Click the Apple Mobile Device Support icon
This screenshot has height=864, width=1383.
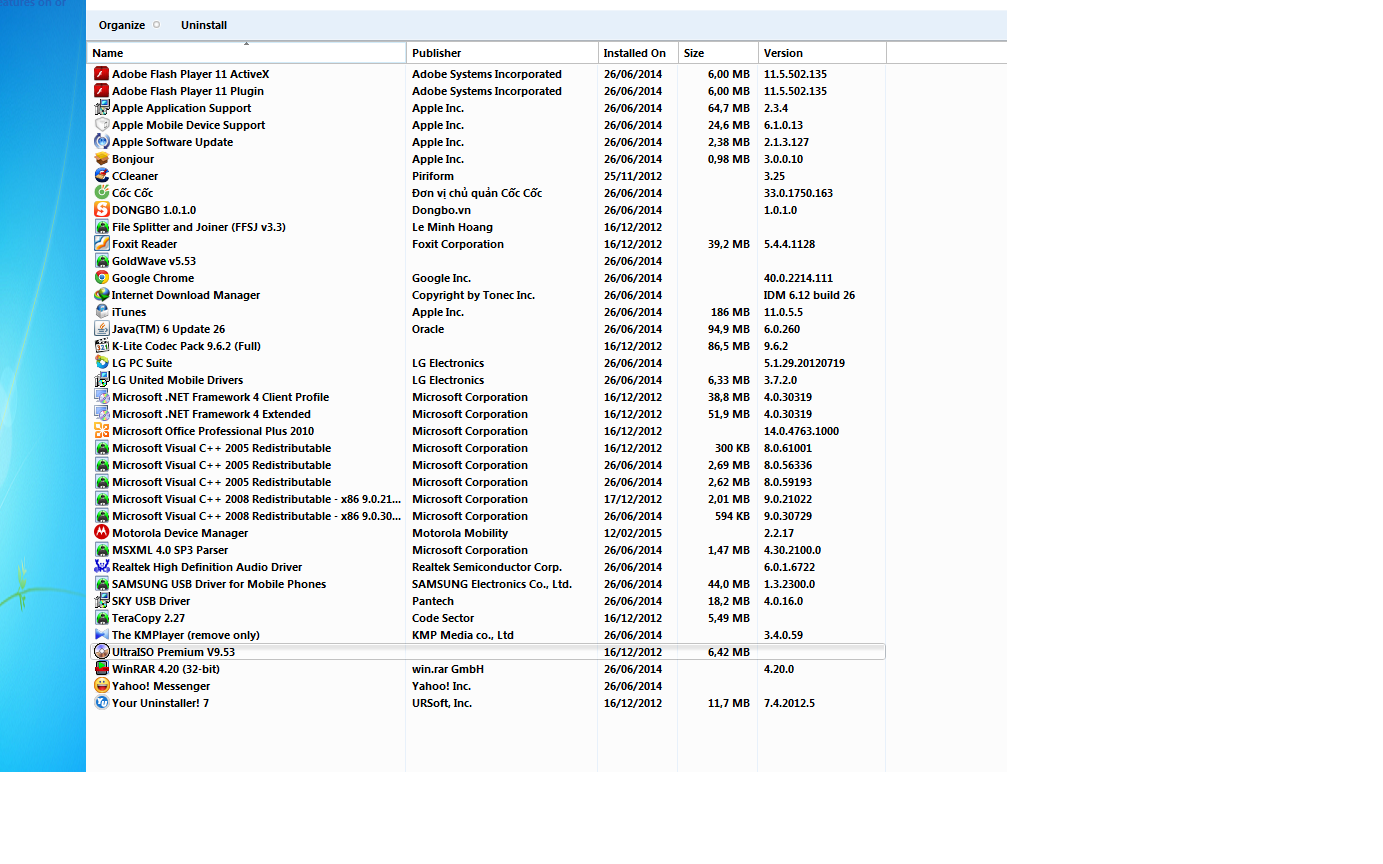coord(101,125)
